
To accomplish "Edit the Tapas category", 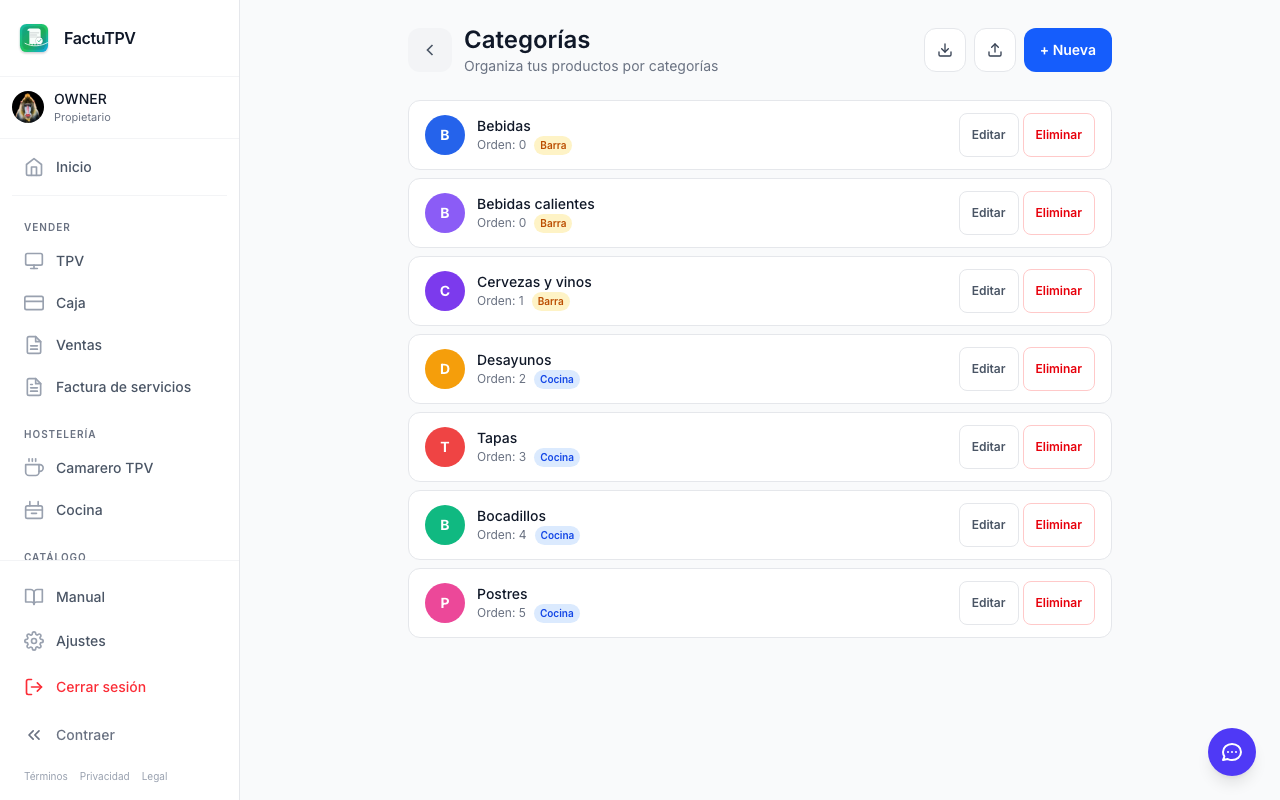I will pos(989,447).
